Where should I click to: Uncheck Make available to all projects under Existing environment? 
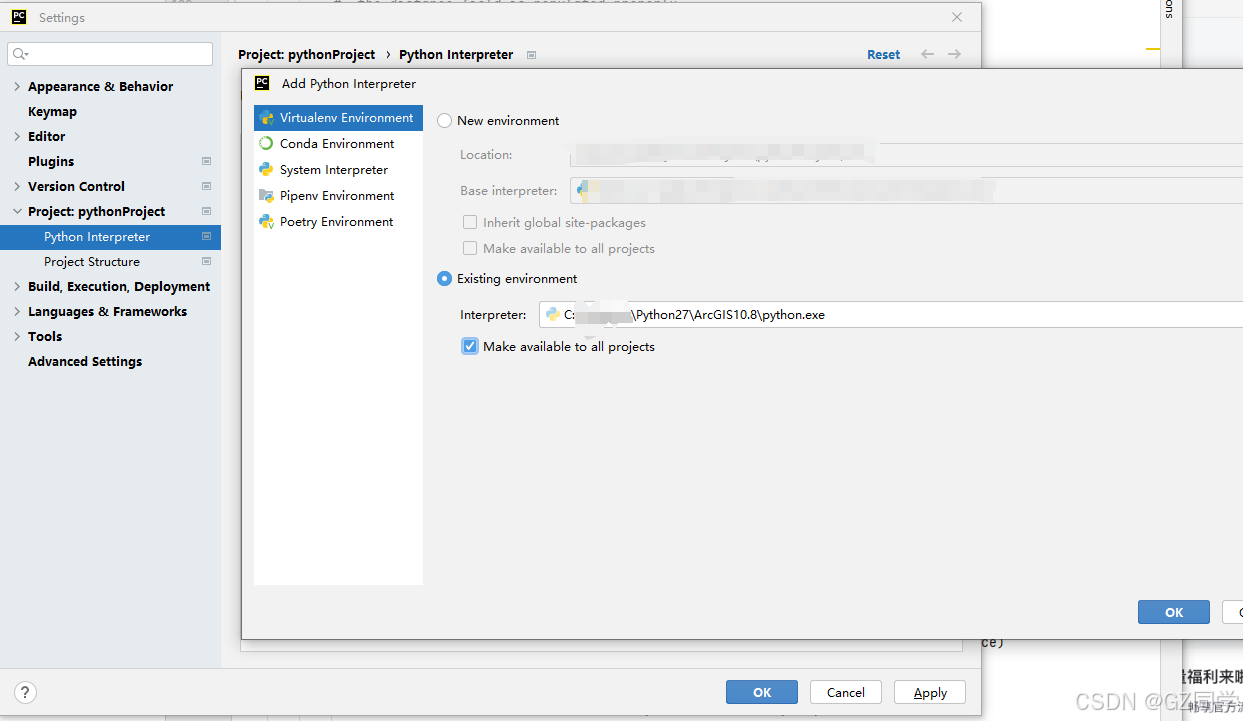(x=470, y=346)
